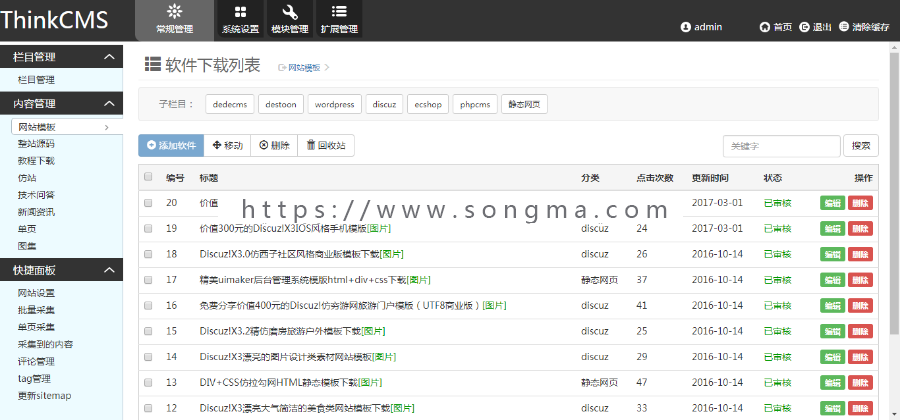Open 整站源码 sidebar item
This screenshot has height=420, width=900.
[x=36, y=144]
